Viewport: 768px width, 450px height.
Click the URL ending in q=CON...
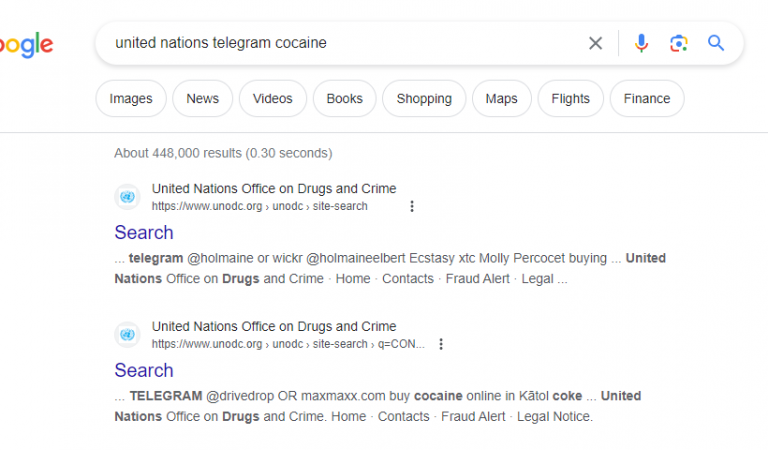(288, 344)
